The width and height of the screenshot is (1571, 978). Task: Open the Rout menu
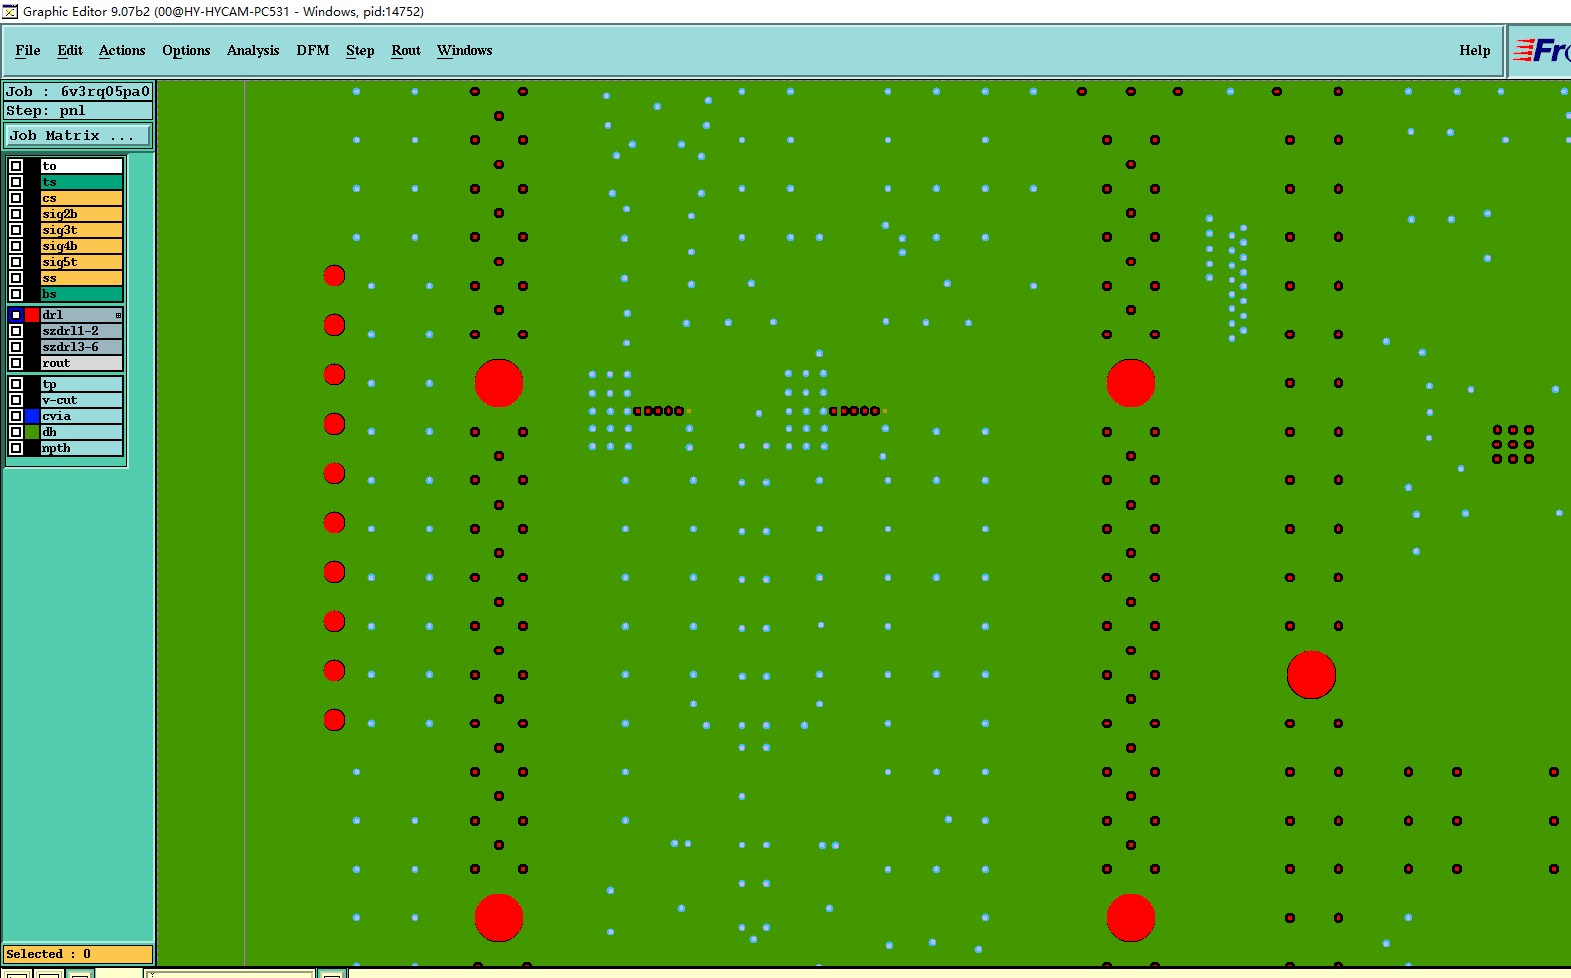[406, 50]
